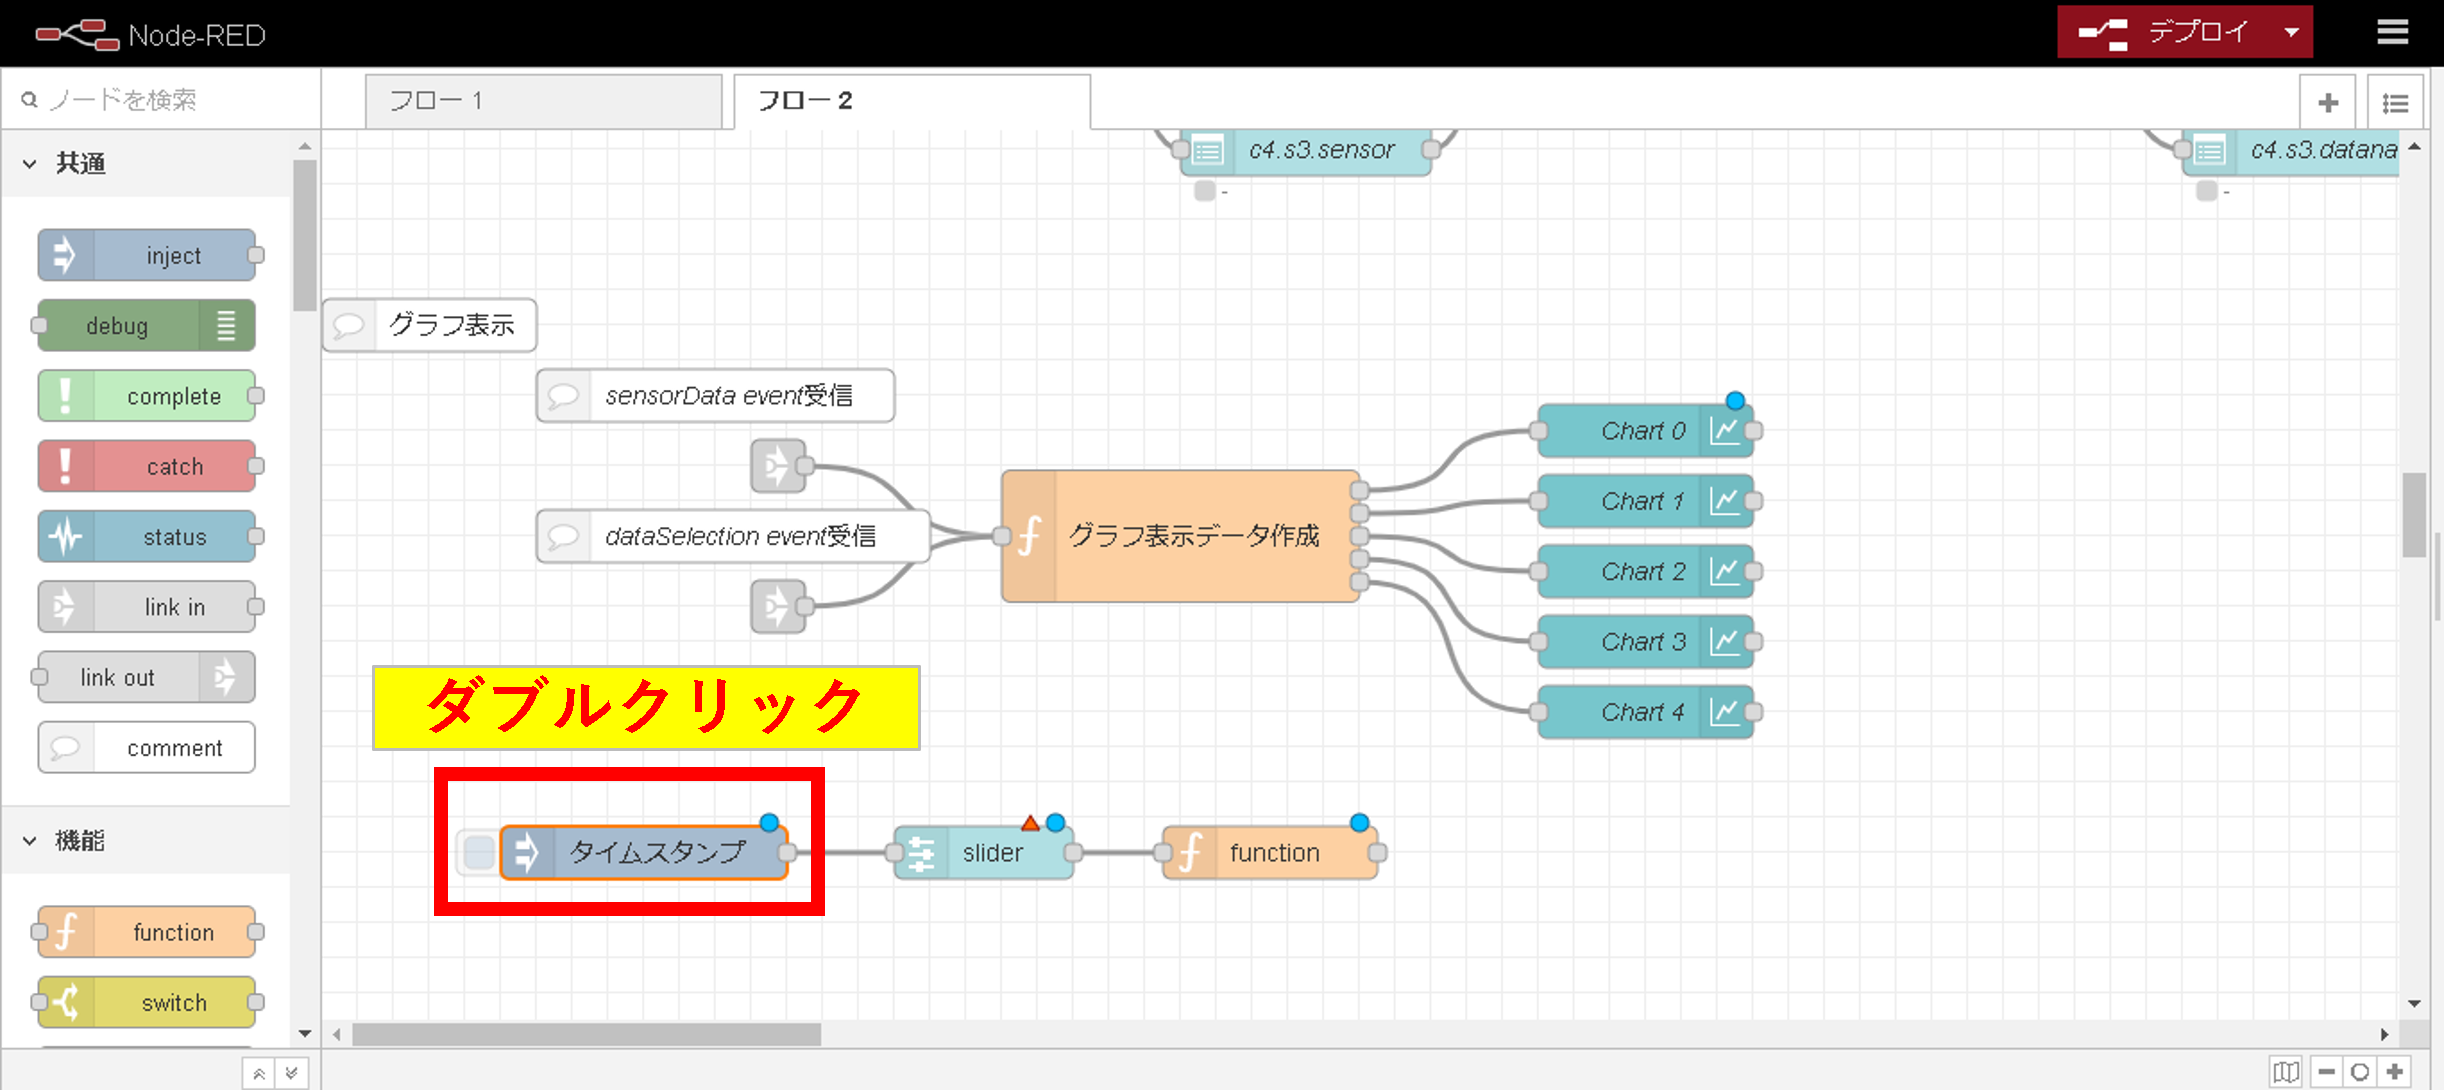Toggle the navigator map view
The image size is (2444, 1090).
pos(2286,1072)
